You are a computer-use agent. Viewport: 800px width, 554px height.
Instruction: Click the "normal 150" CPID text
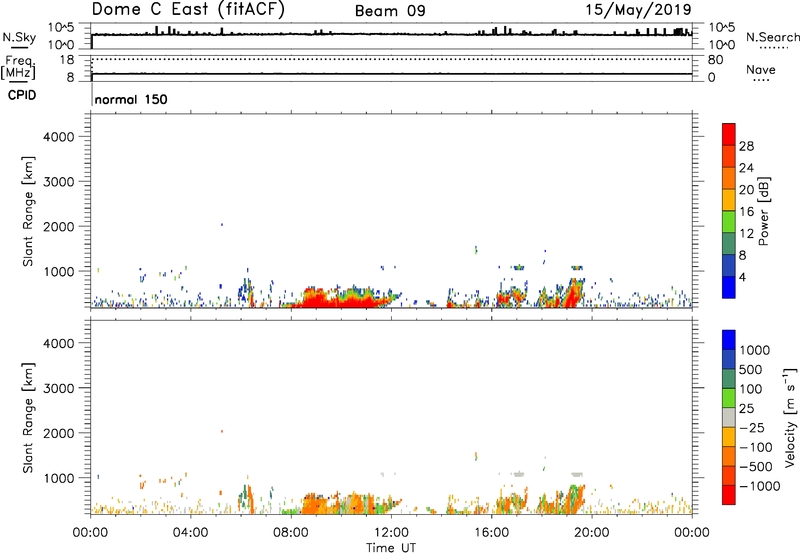tap(131, 99)
